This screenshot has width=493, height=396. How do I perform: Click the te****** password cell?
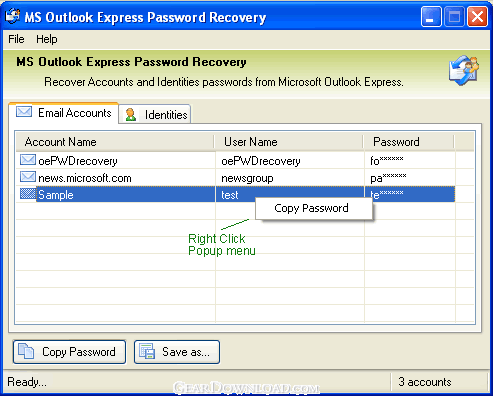(x=387, y=195)
